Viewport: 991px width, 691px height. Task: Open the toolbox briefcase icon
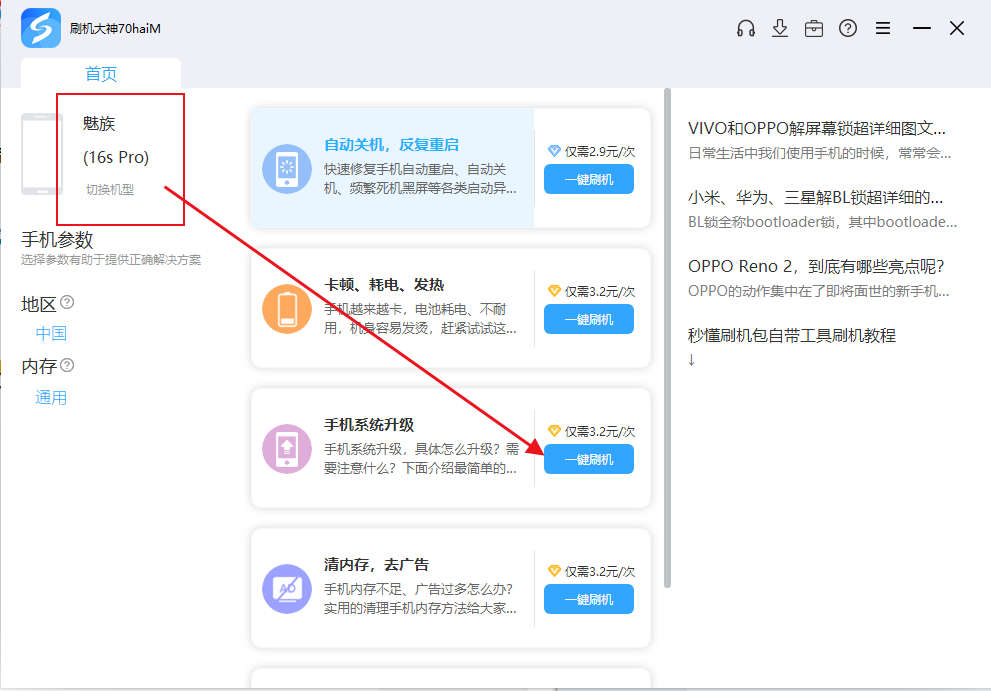[x=814, y=28]
